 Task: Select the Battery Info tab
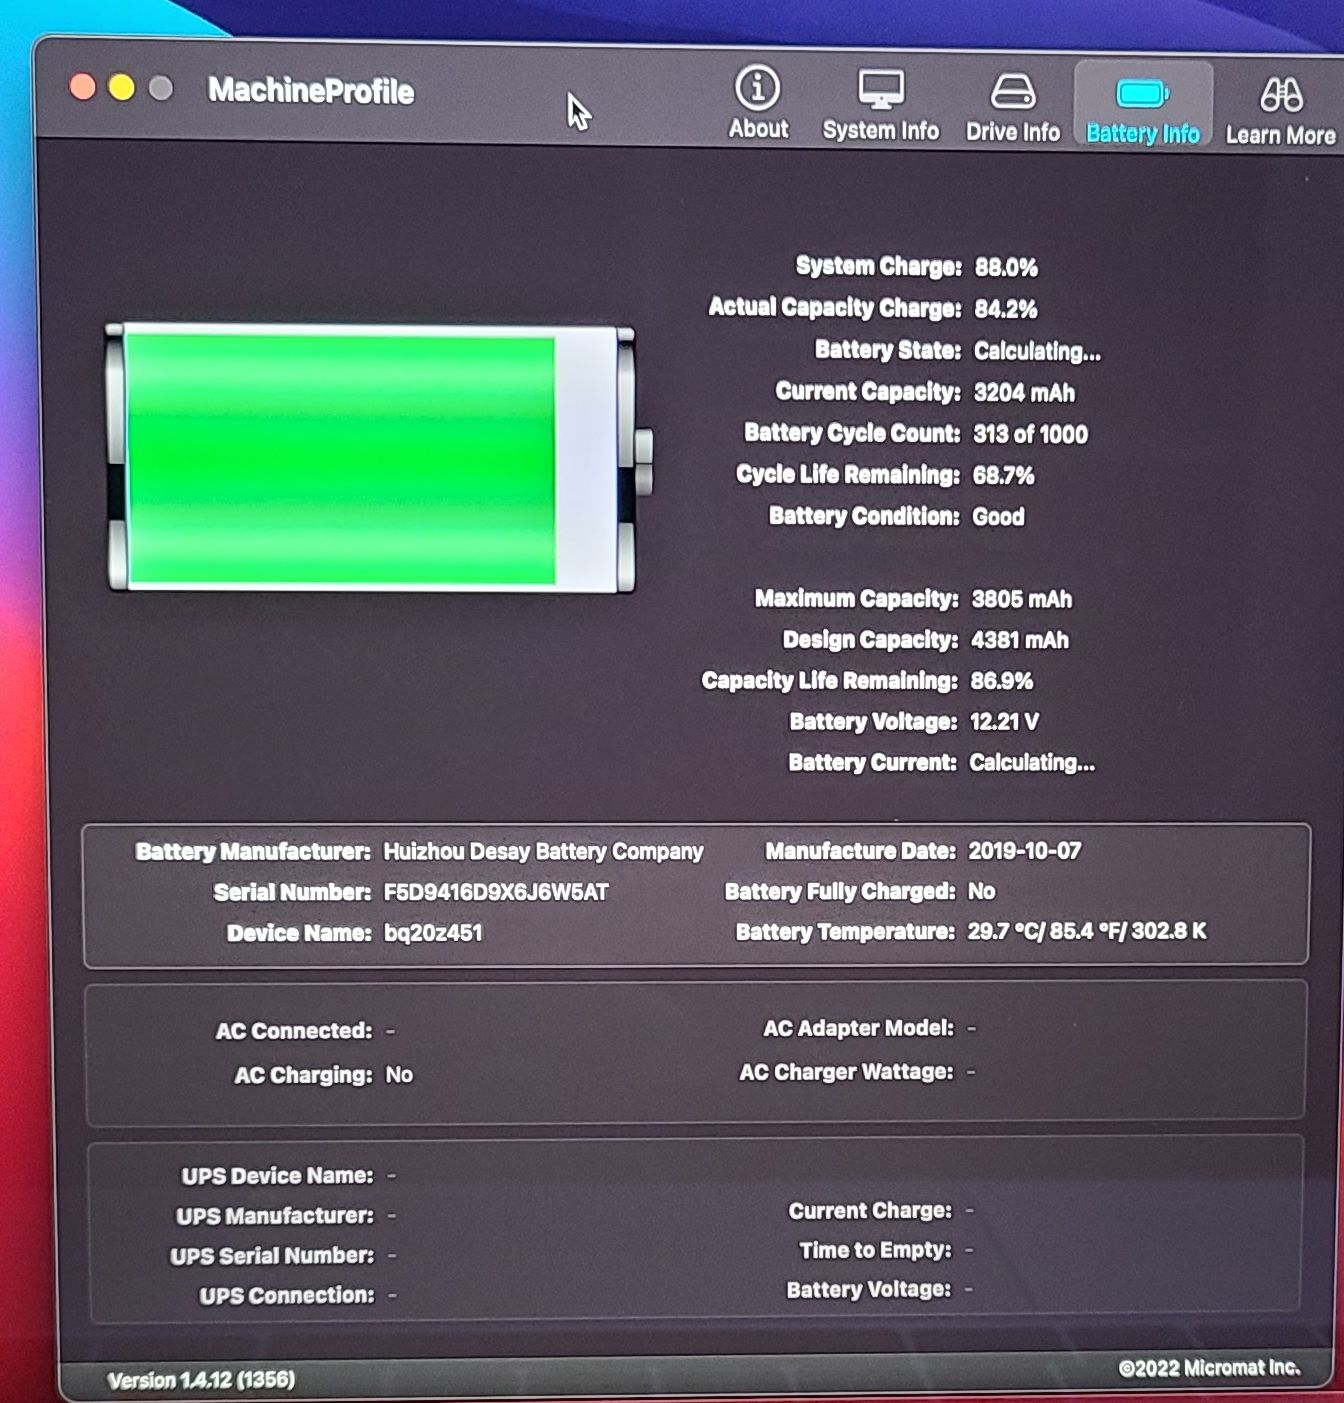1142,108
